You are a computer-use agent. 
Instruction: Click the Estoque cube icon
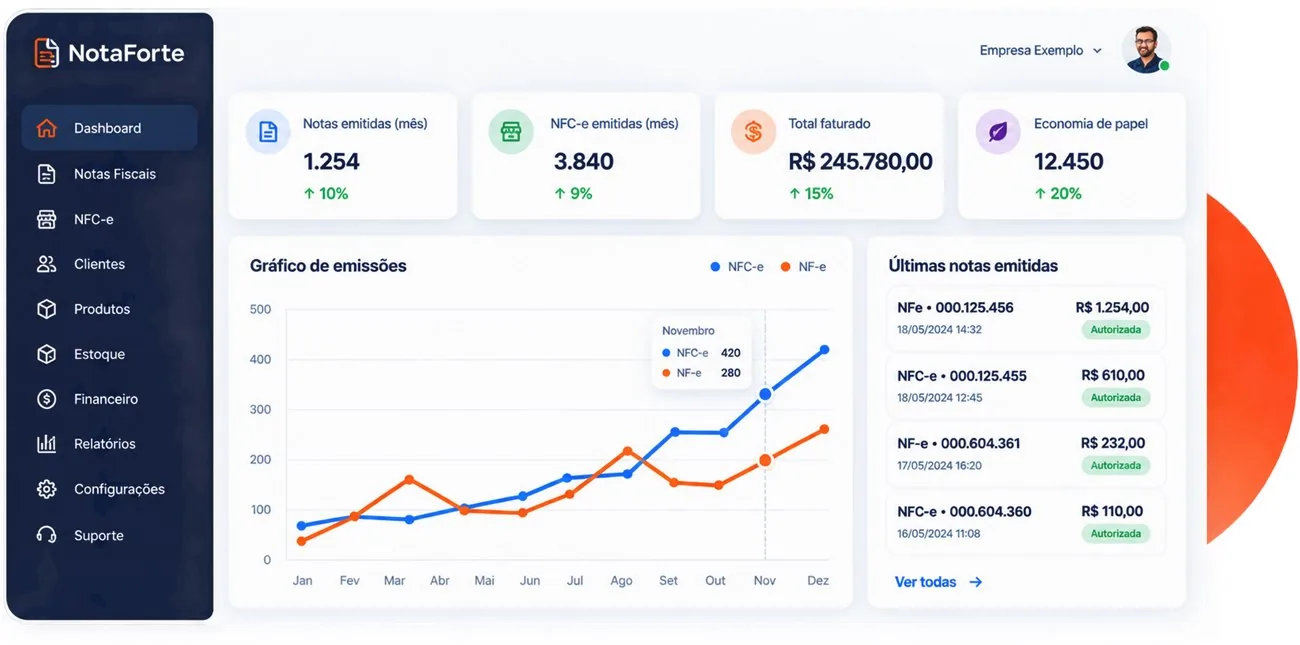(46, 354)
